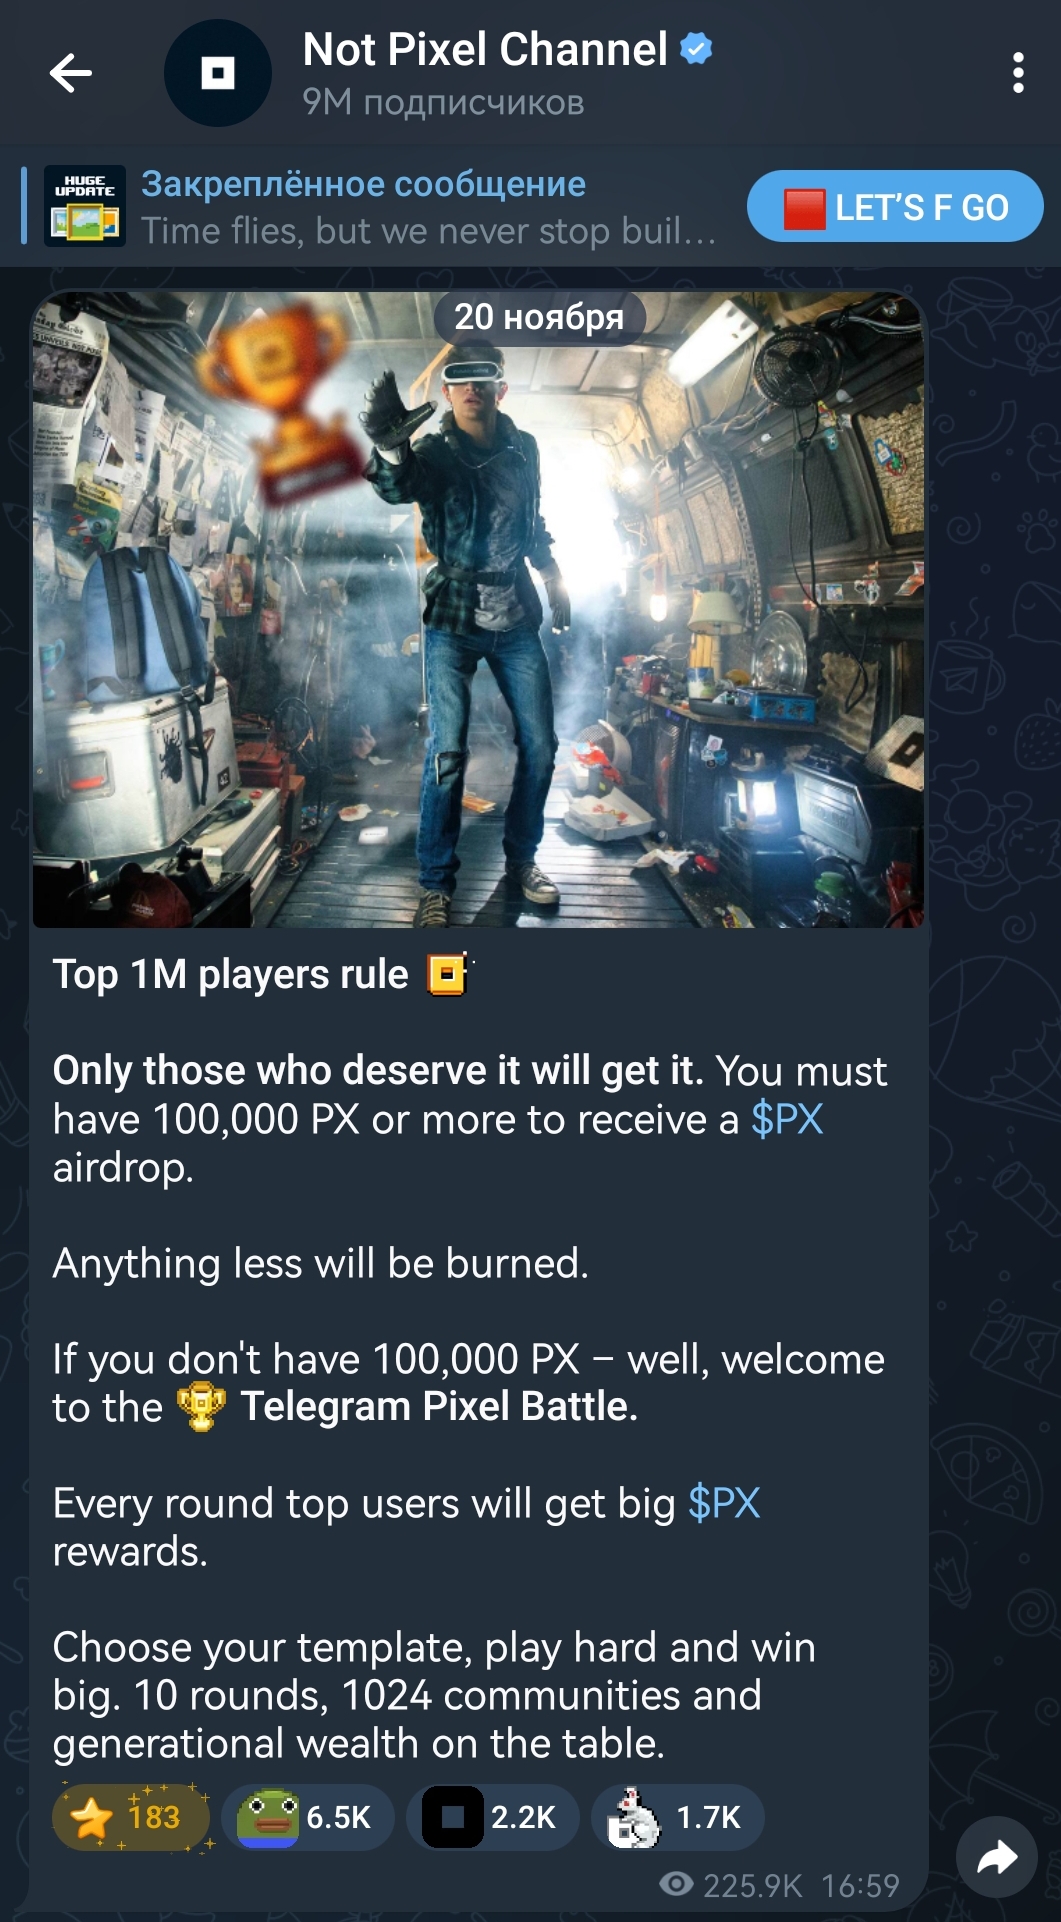Tap the blue verified badge
1061x1922 pixels.
coord(696,48)
